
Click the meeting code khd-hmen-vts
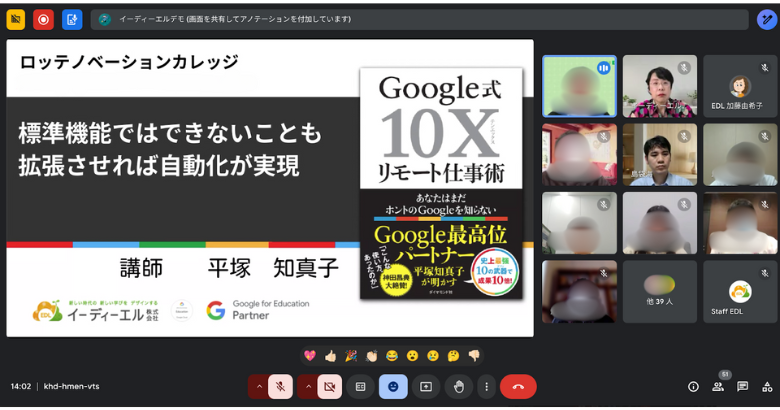point(72,387)
